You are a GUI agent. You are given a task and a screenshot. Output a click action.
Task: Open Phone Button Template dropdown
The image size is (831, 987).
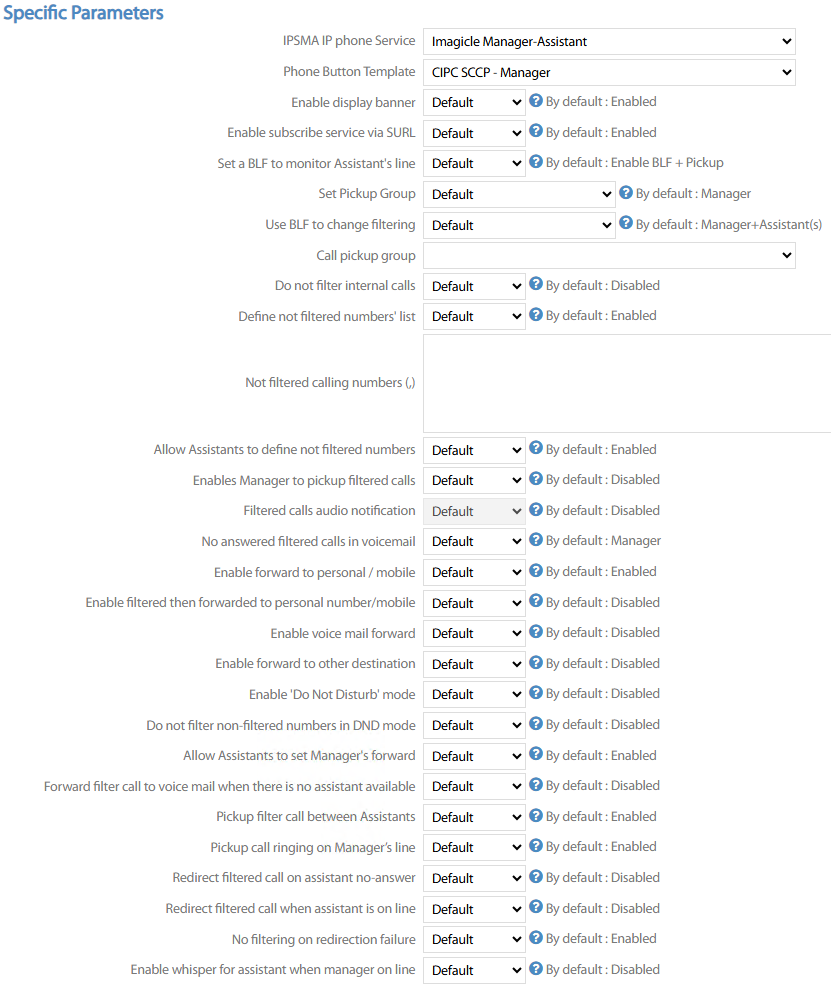tap(609, 72)
